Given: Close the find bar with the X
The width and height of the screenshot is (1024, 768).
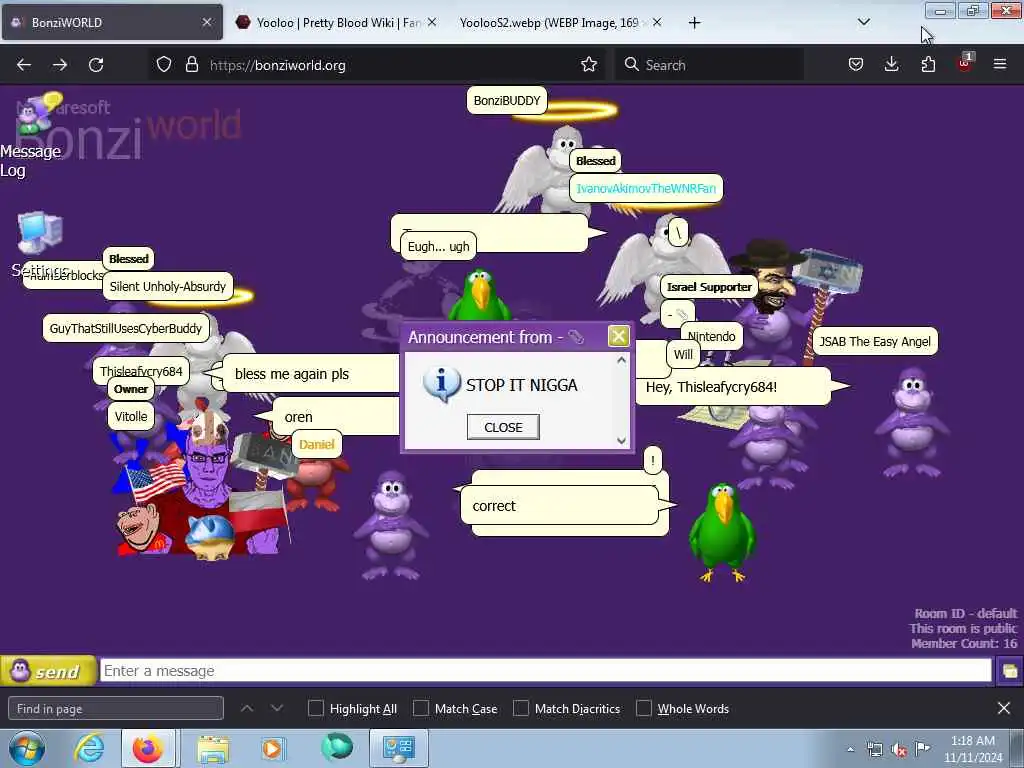Looking at the screenshot, I should tap(1004, 708).
